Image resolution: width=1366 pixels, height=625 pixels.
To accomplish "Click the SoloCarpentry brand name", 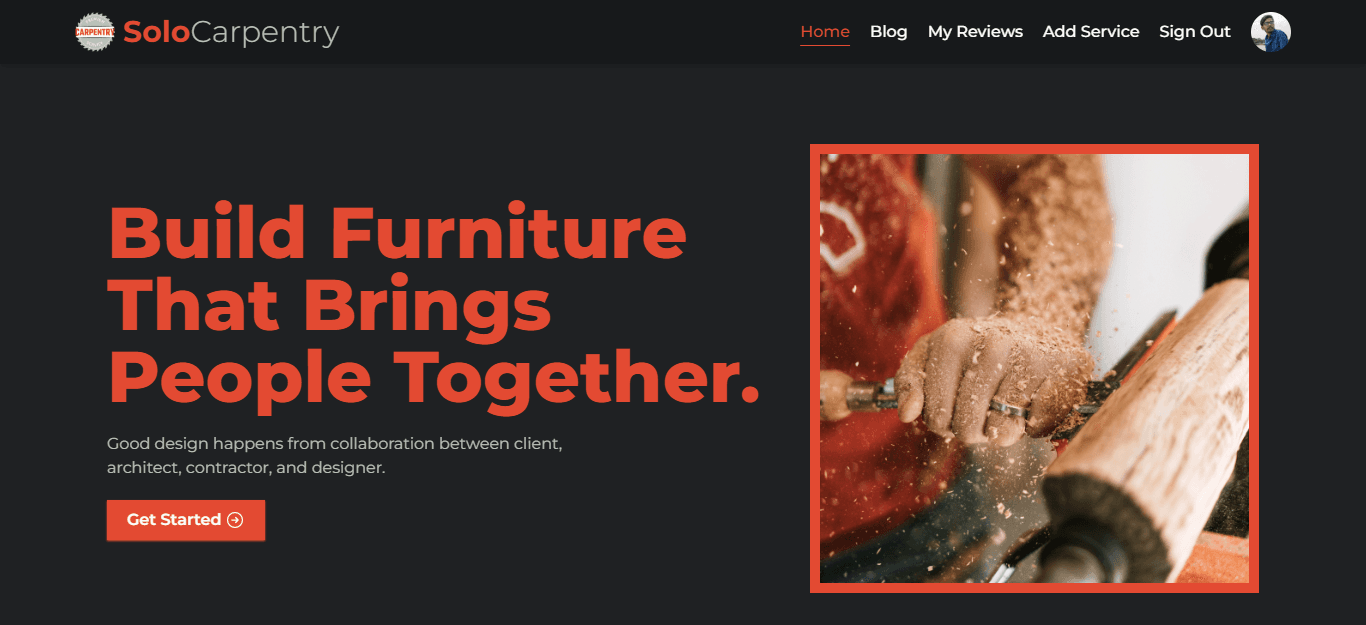I will pyautogui.click(x=231, y=32).
